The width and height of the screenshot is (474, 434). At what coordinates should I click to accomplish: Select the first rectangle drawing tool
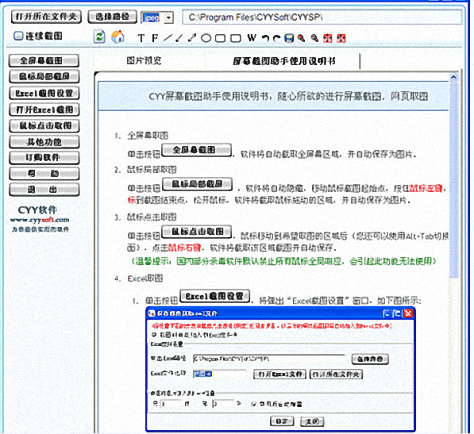(220, 38)
